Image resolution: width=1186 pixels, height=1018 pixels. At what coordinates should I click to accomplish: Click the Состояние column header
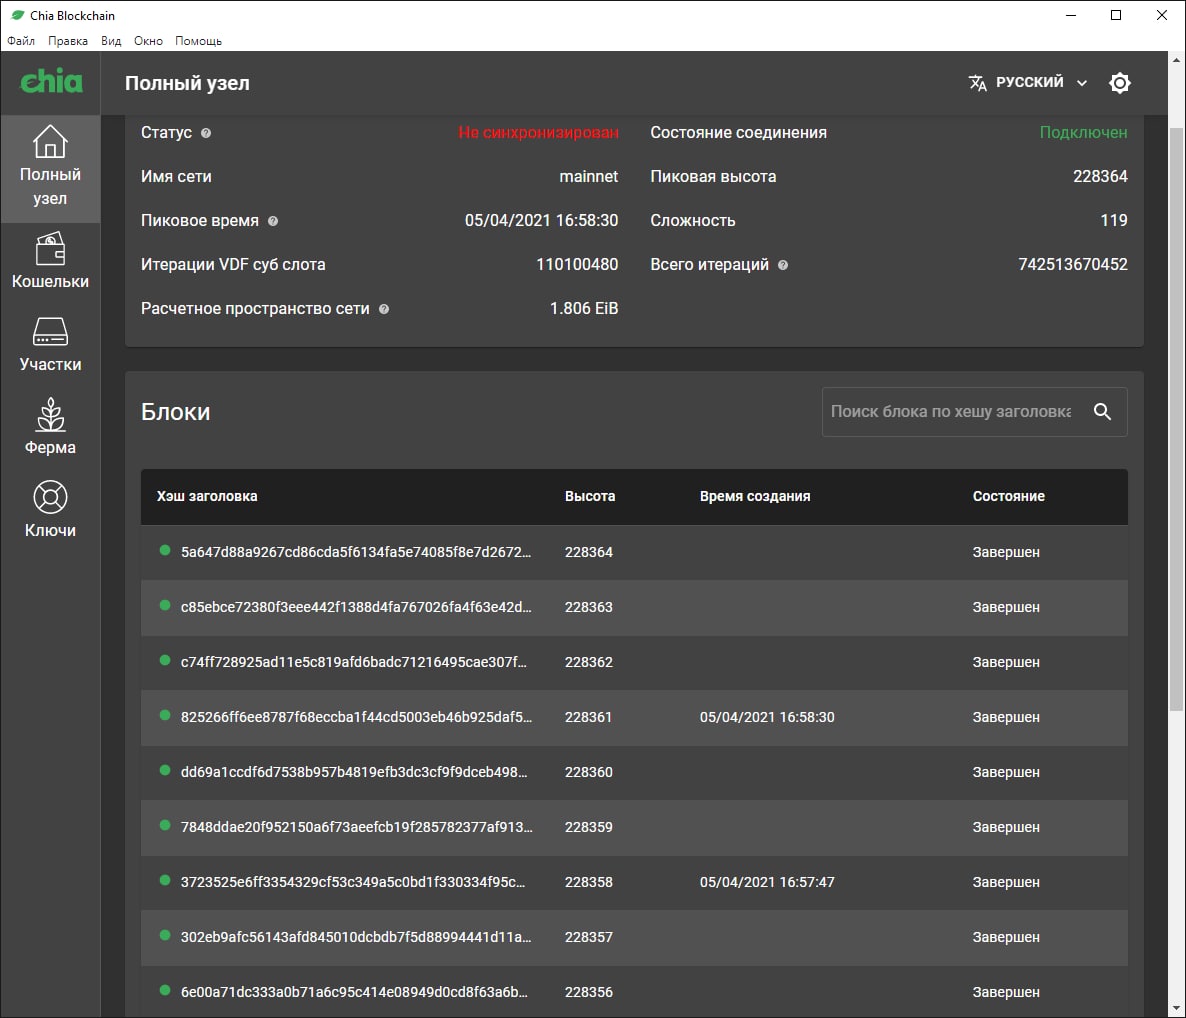click(x=1009, y=496)
